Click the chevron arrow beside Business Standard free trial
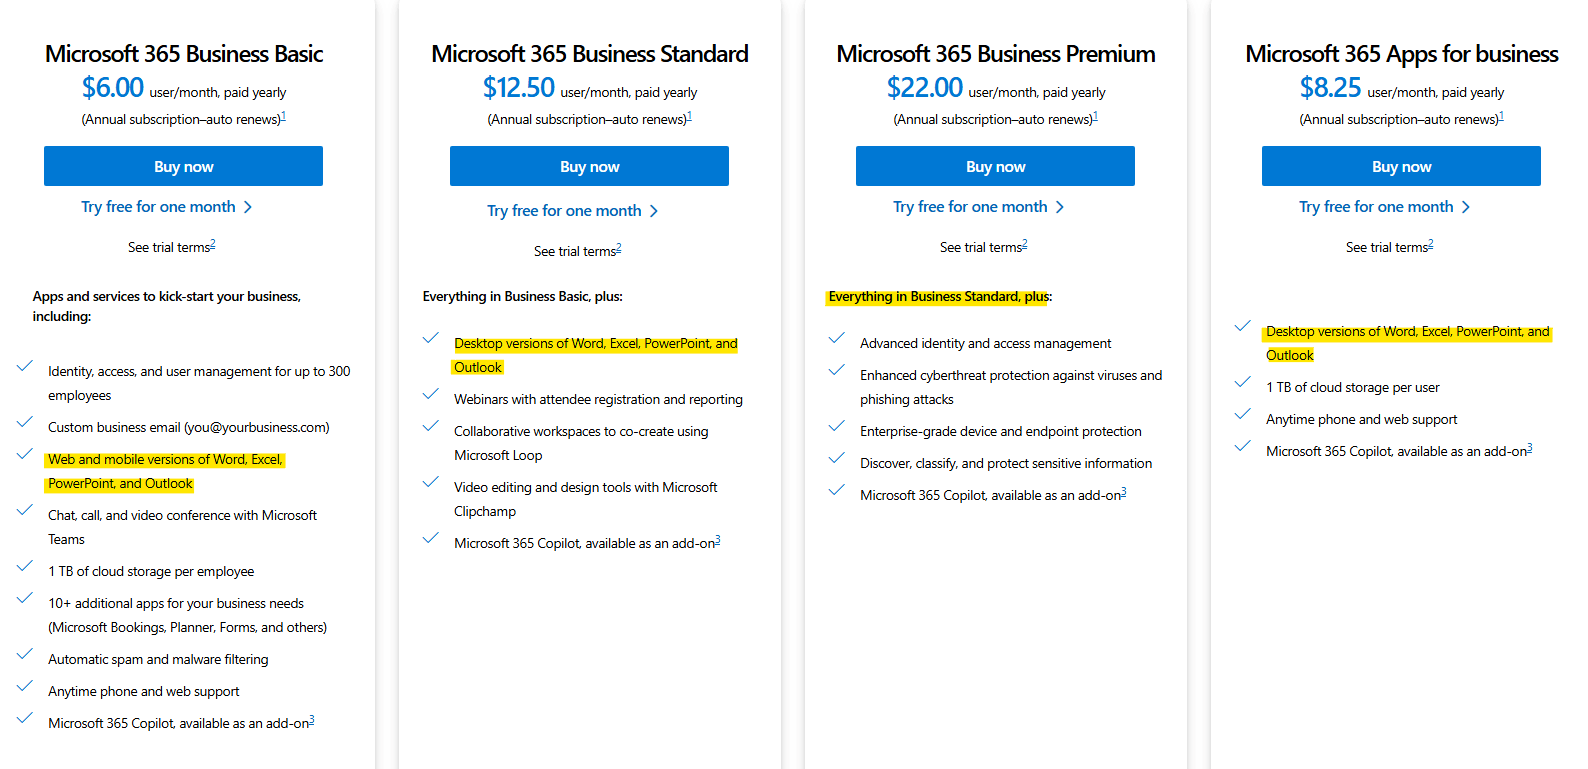 pyautogui.click(x=654, y=211)
